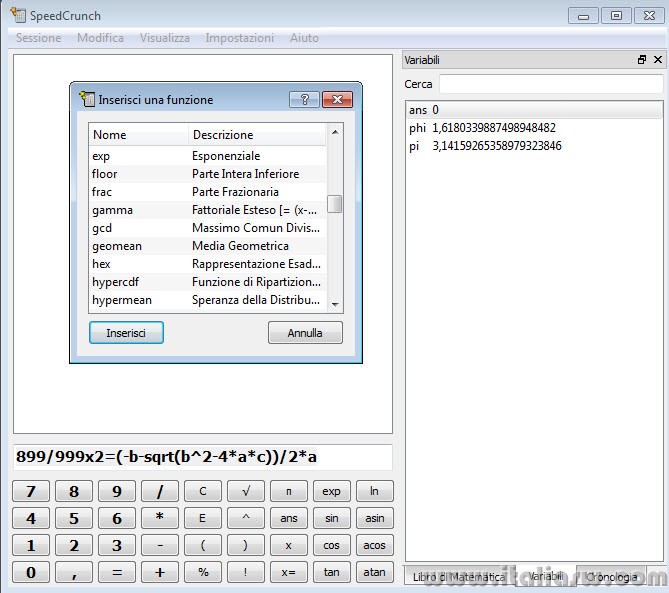Click the open parenthesis keypad button

tap(203, 545)
